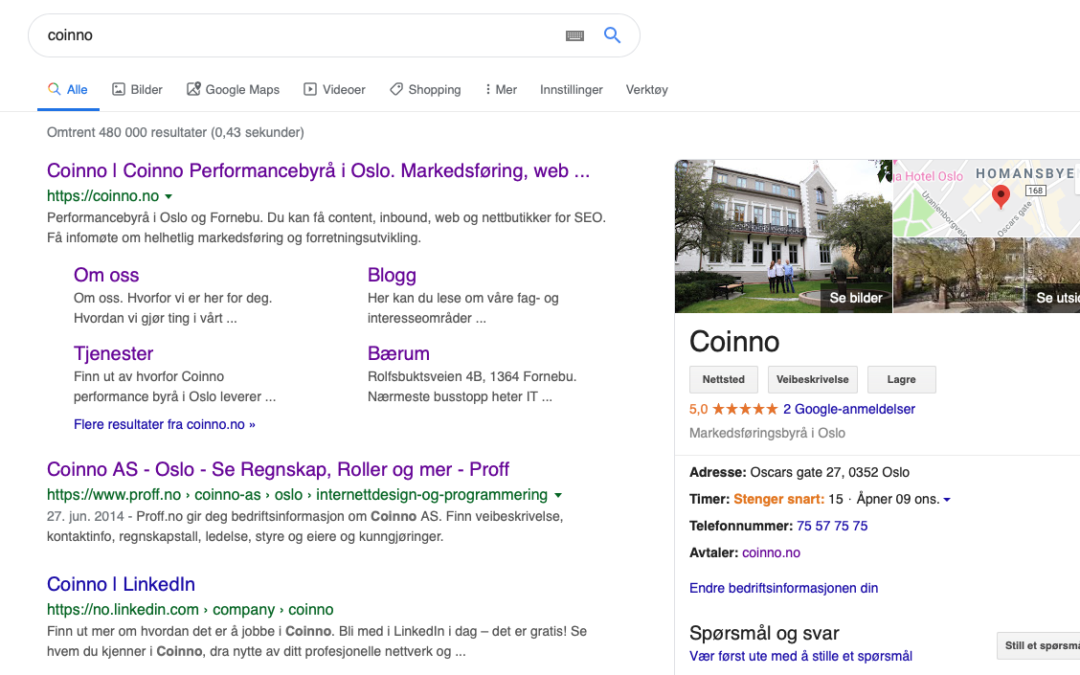The height and width of the screenshot is (675, 1080).
Task: Click the Coinno heading in the knowledge panel
Action: pyautogui.click(x=734, y=342)
